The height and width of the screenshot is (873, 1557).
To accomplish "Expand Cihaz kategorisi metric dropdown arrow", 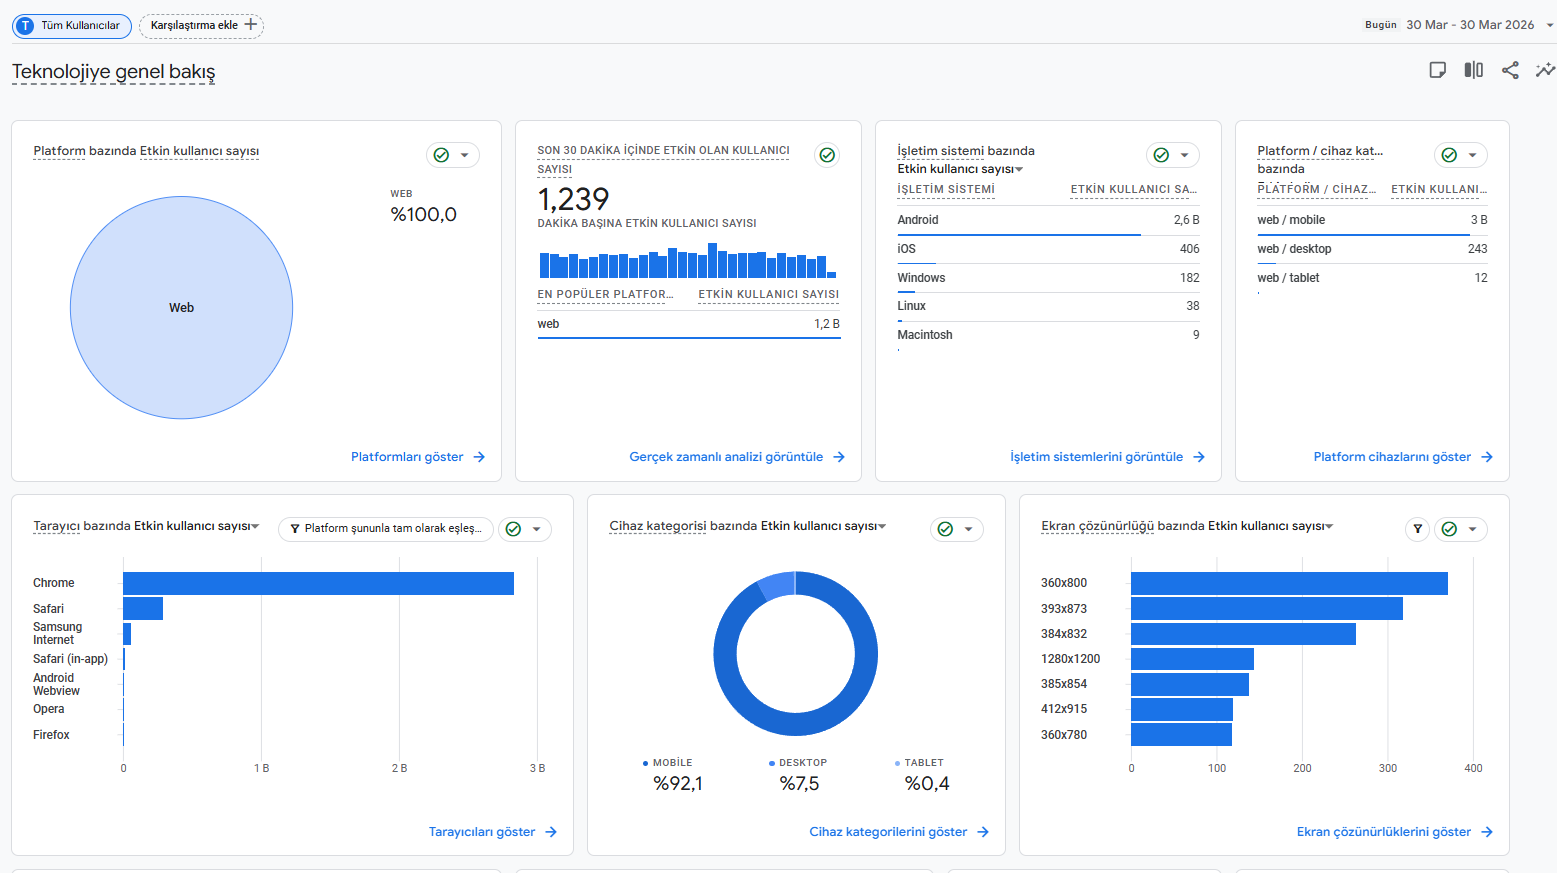I will click(882, 526).
